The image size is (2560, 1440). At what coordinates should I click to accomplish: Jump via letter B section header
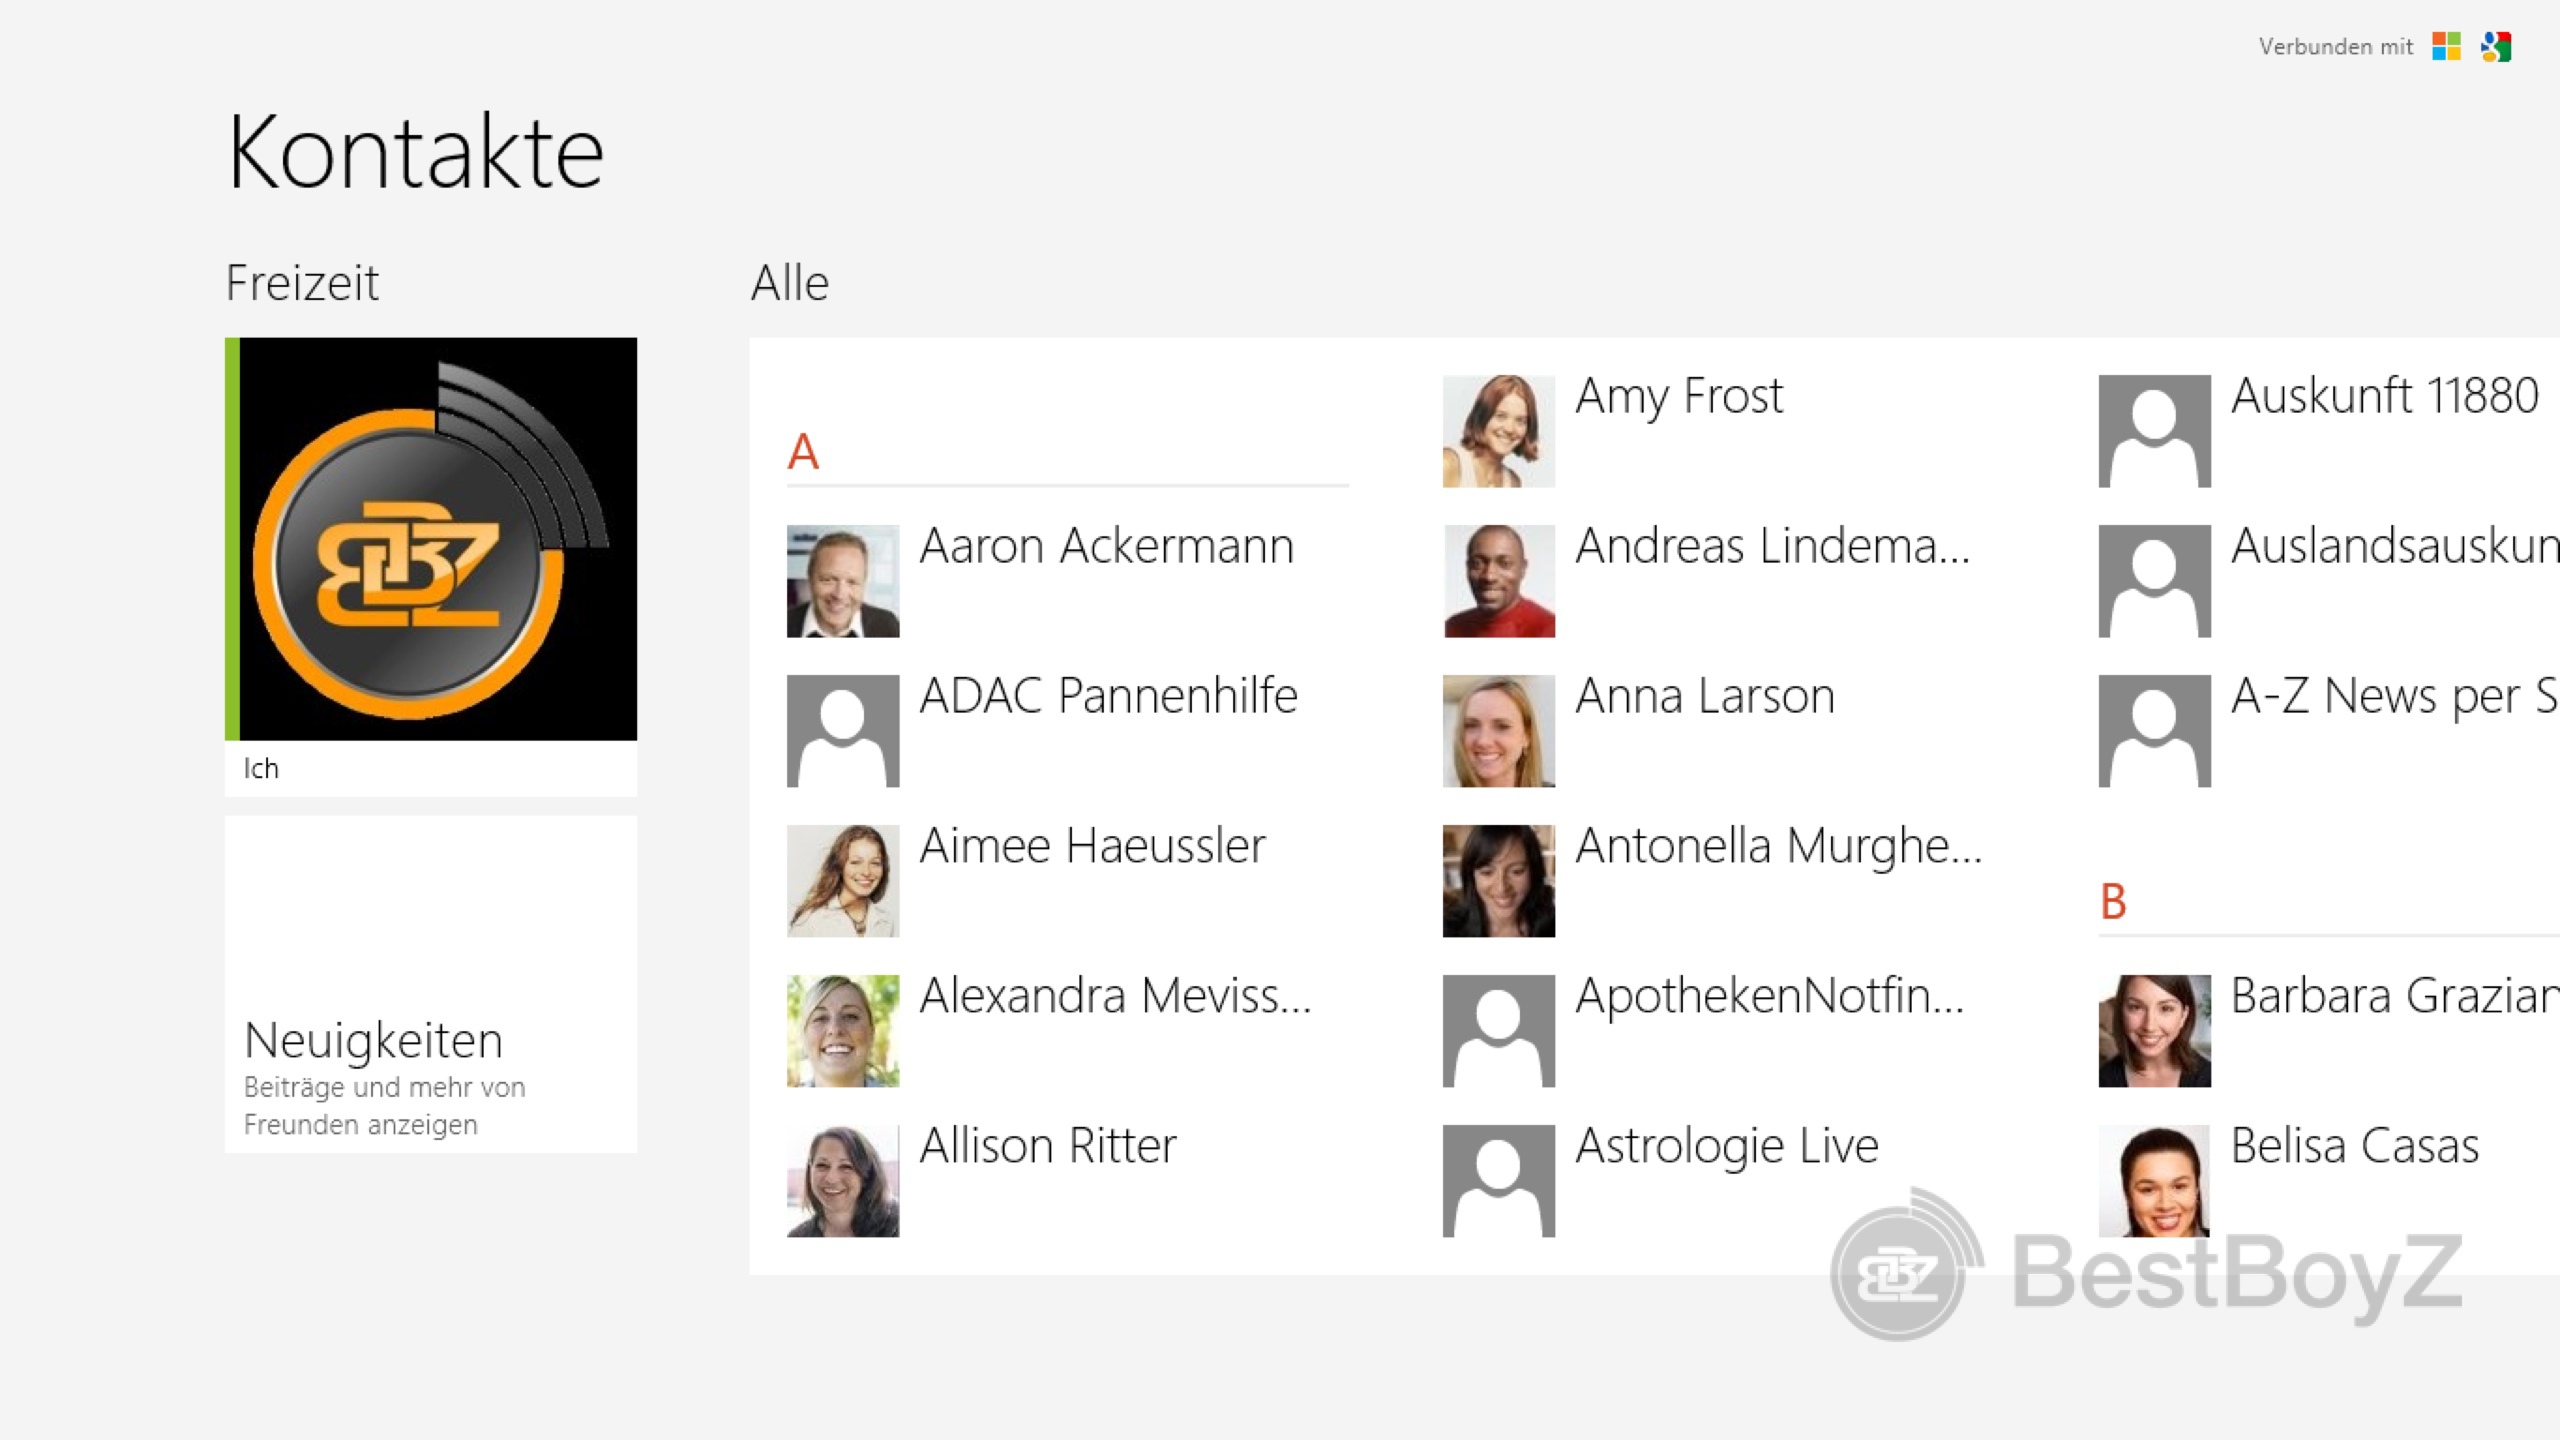click(2113, 902)
